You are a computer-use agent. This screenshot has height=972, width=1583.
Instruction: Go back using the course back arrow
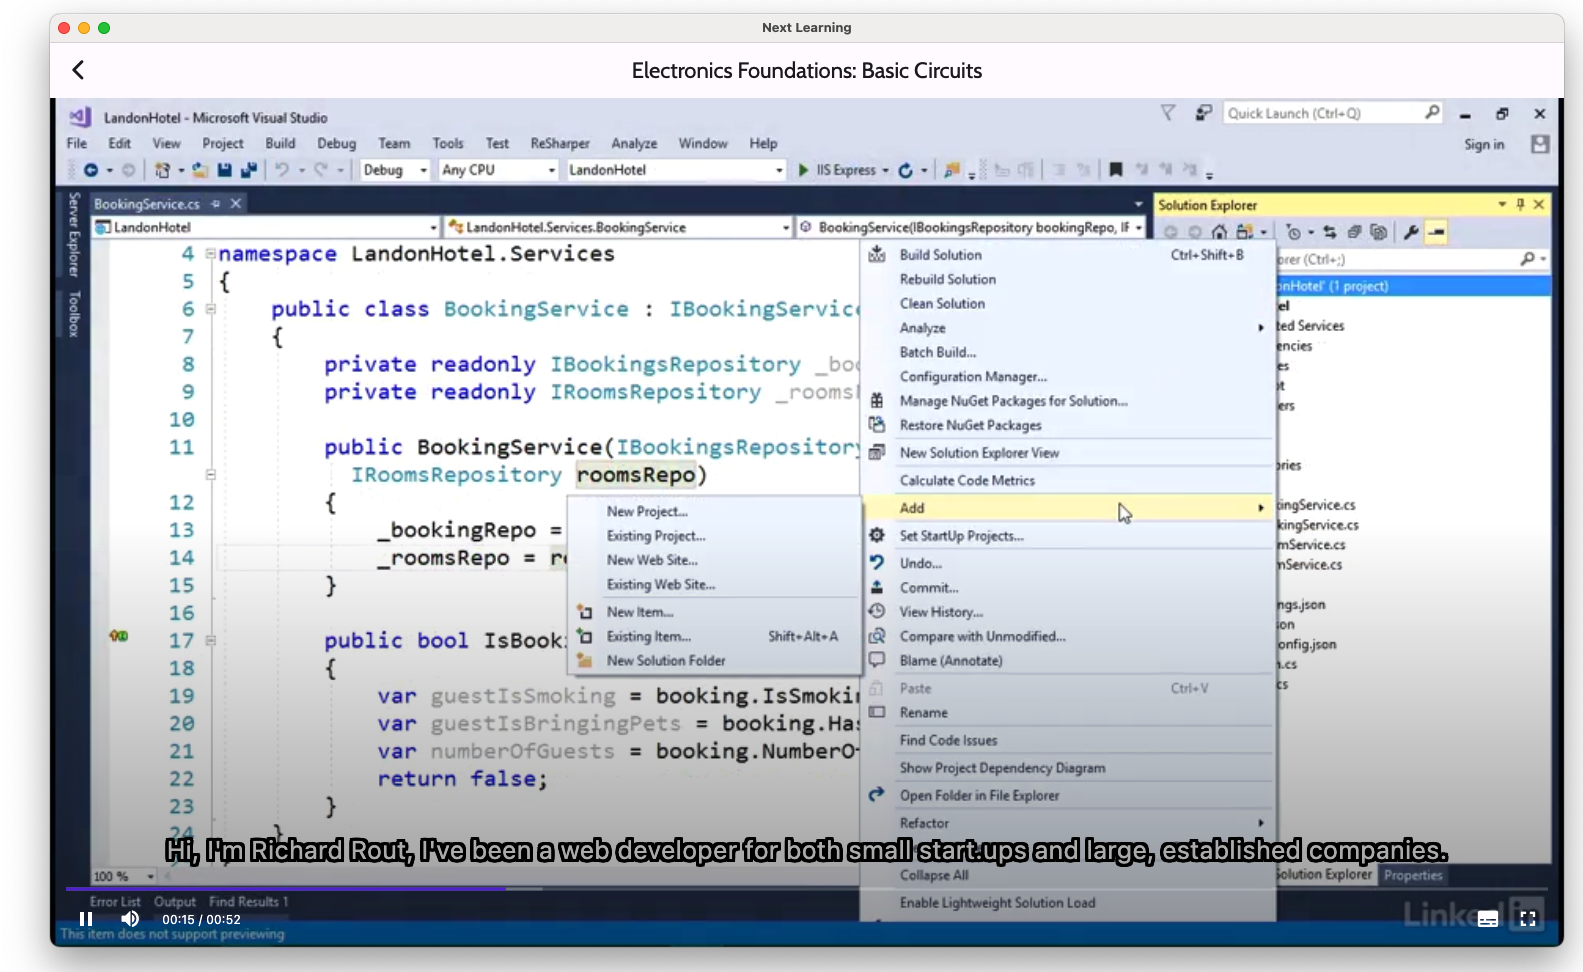coord(78,70)
